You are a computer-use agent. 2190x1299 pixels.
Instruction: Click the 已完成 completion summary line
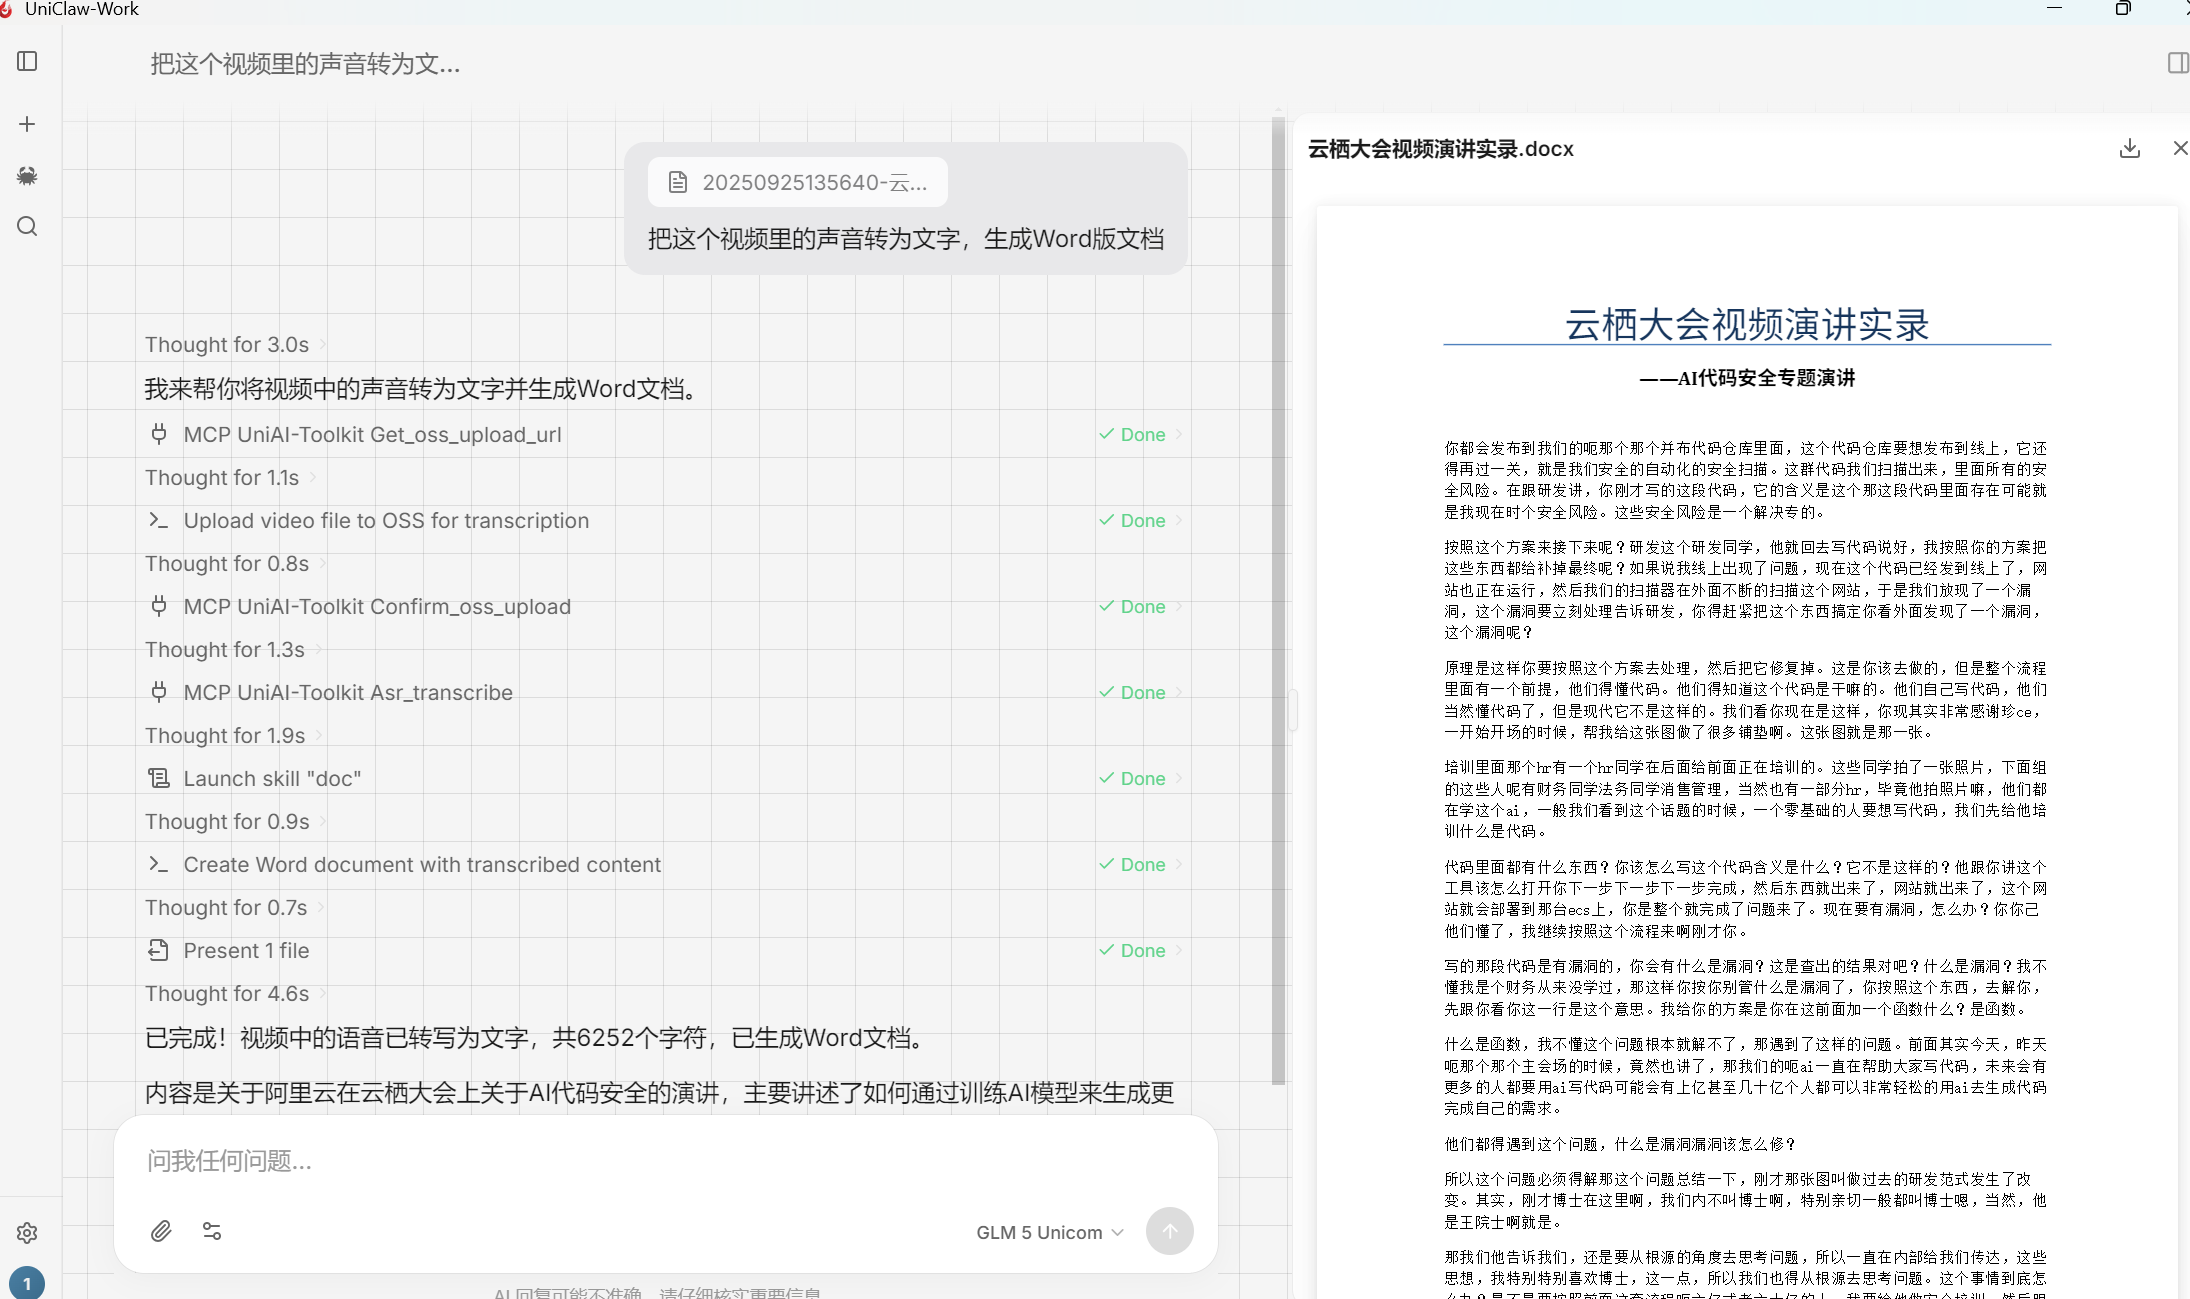click(540, 1038)
